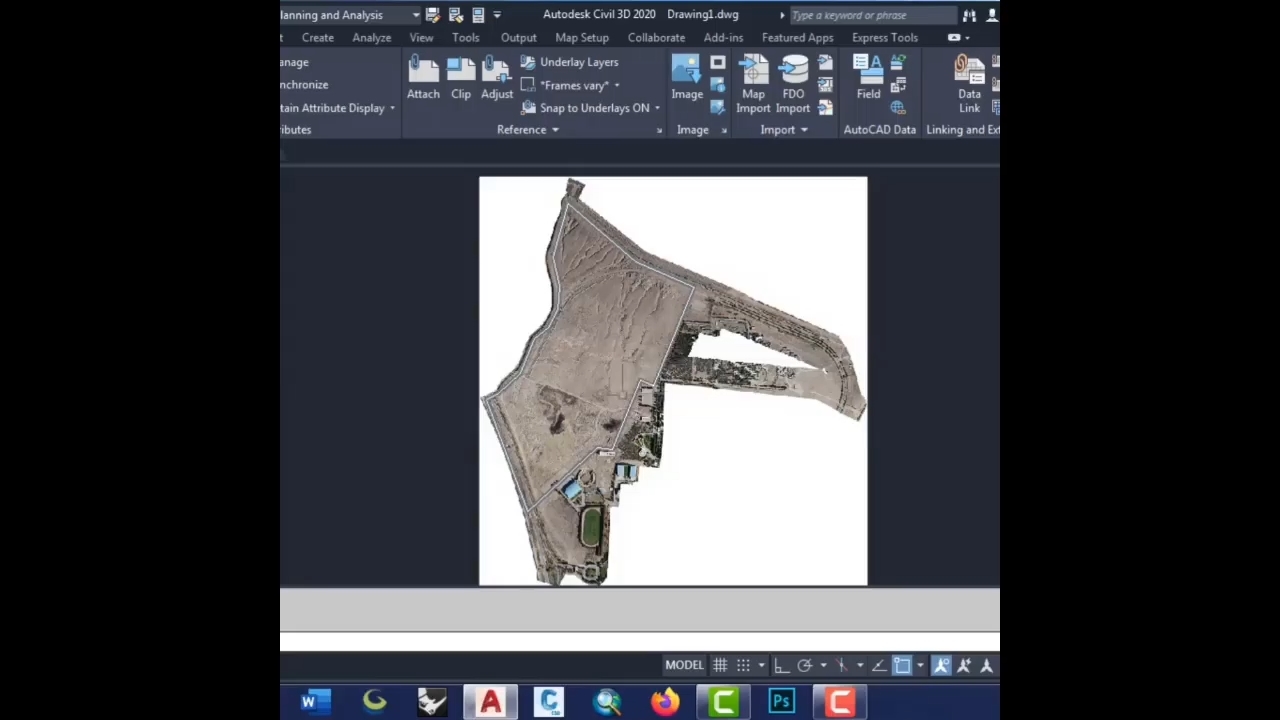Open Photoshop from the taskbar

click(x=781, y=702)
